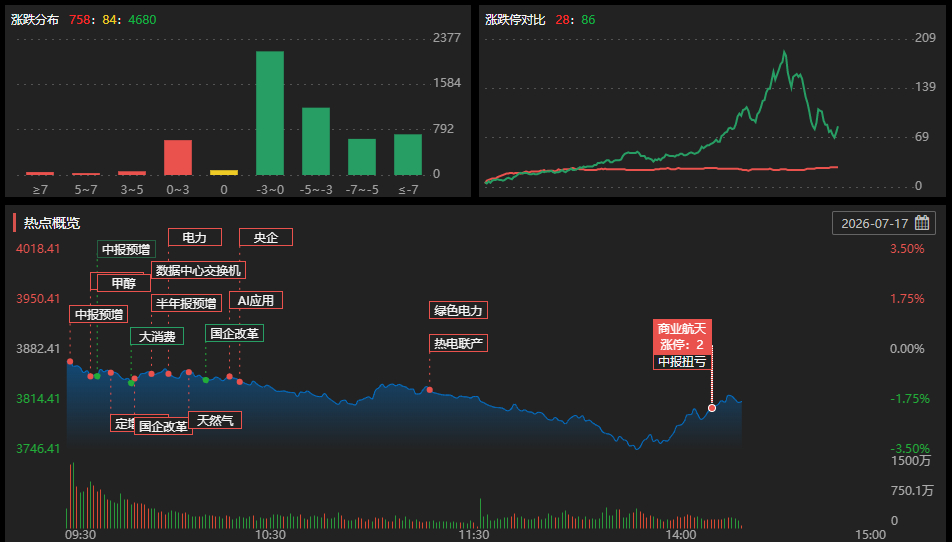Viewport: 952px width, 542px height.
Task: Open the 数据中心交换机 label
Action: [199, 270]
